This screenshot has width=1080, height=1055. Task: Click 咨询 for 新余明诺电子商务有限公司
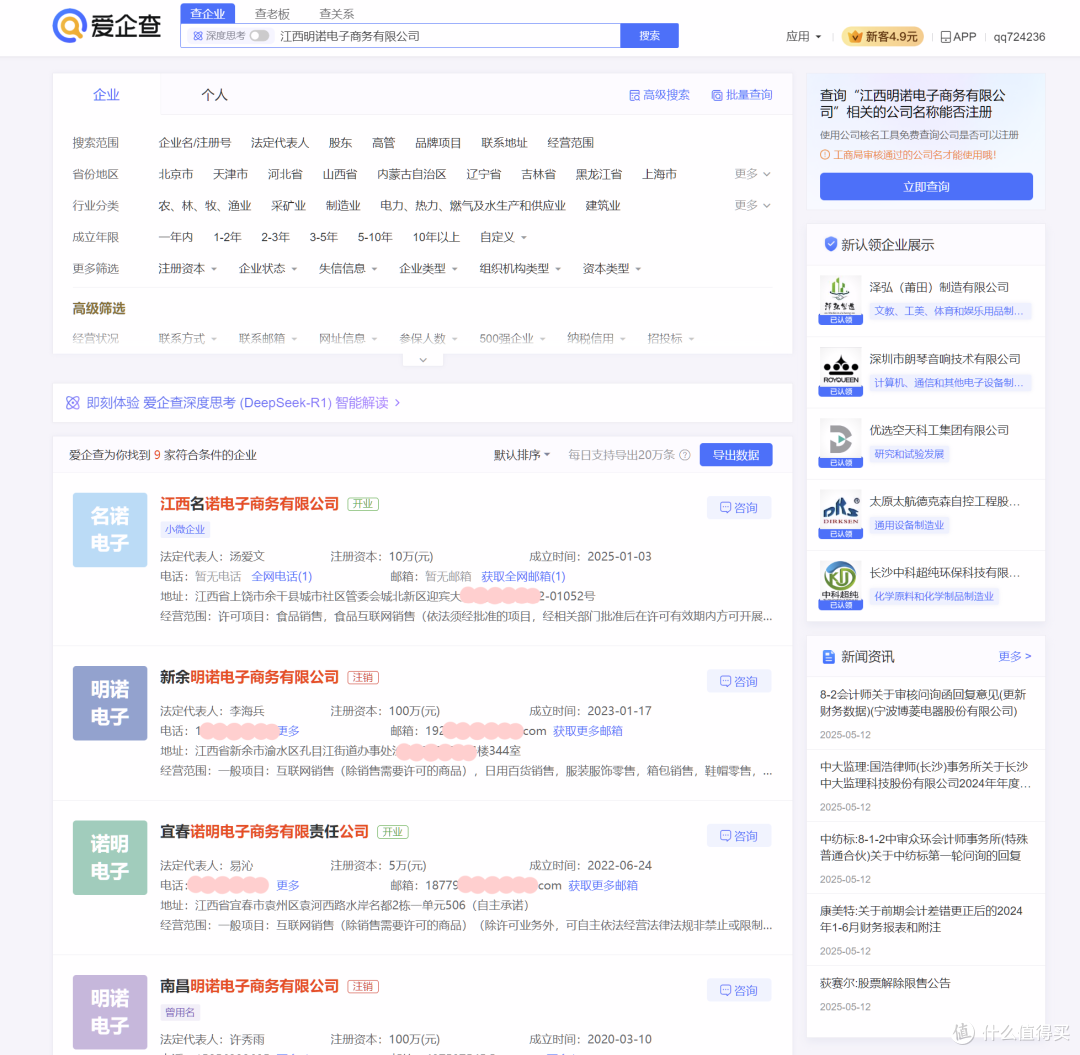(x=738, y=681)
